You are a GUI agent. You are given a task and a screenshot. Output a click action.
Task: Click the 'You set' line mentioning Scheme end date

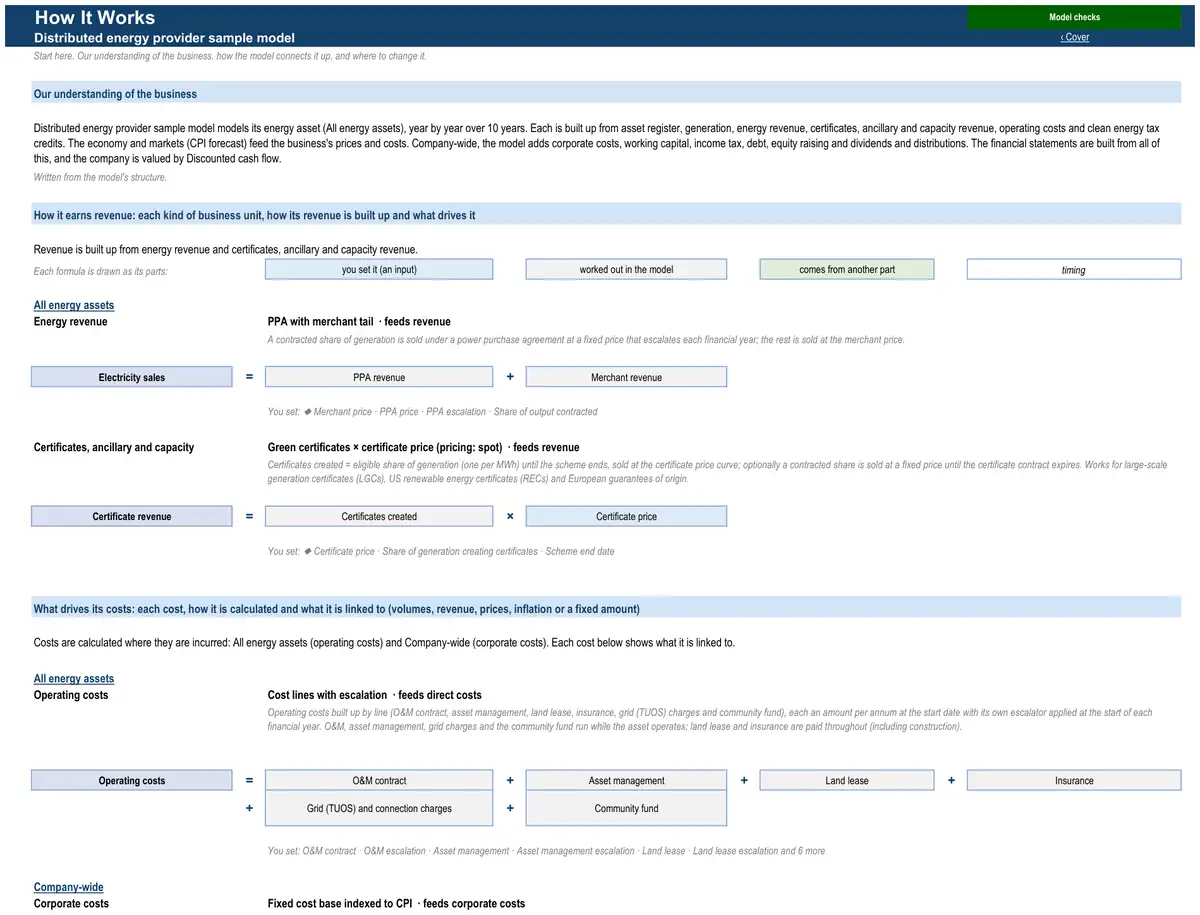441,551
